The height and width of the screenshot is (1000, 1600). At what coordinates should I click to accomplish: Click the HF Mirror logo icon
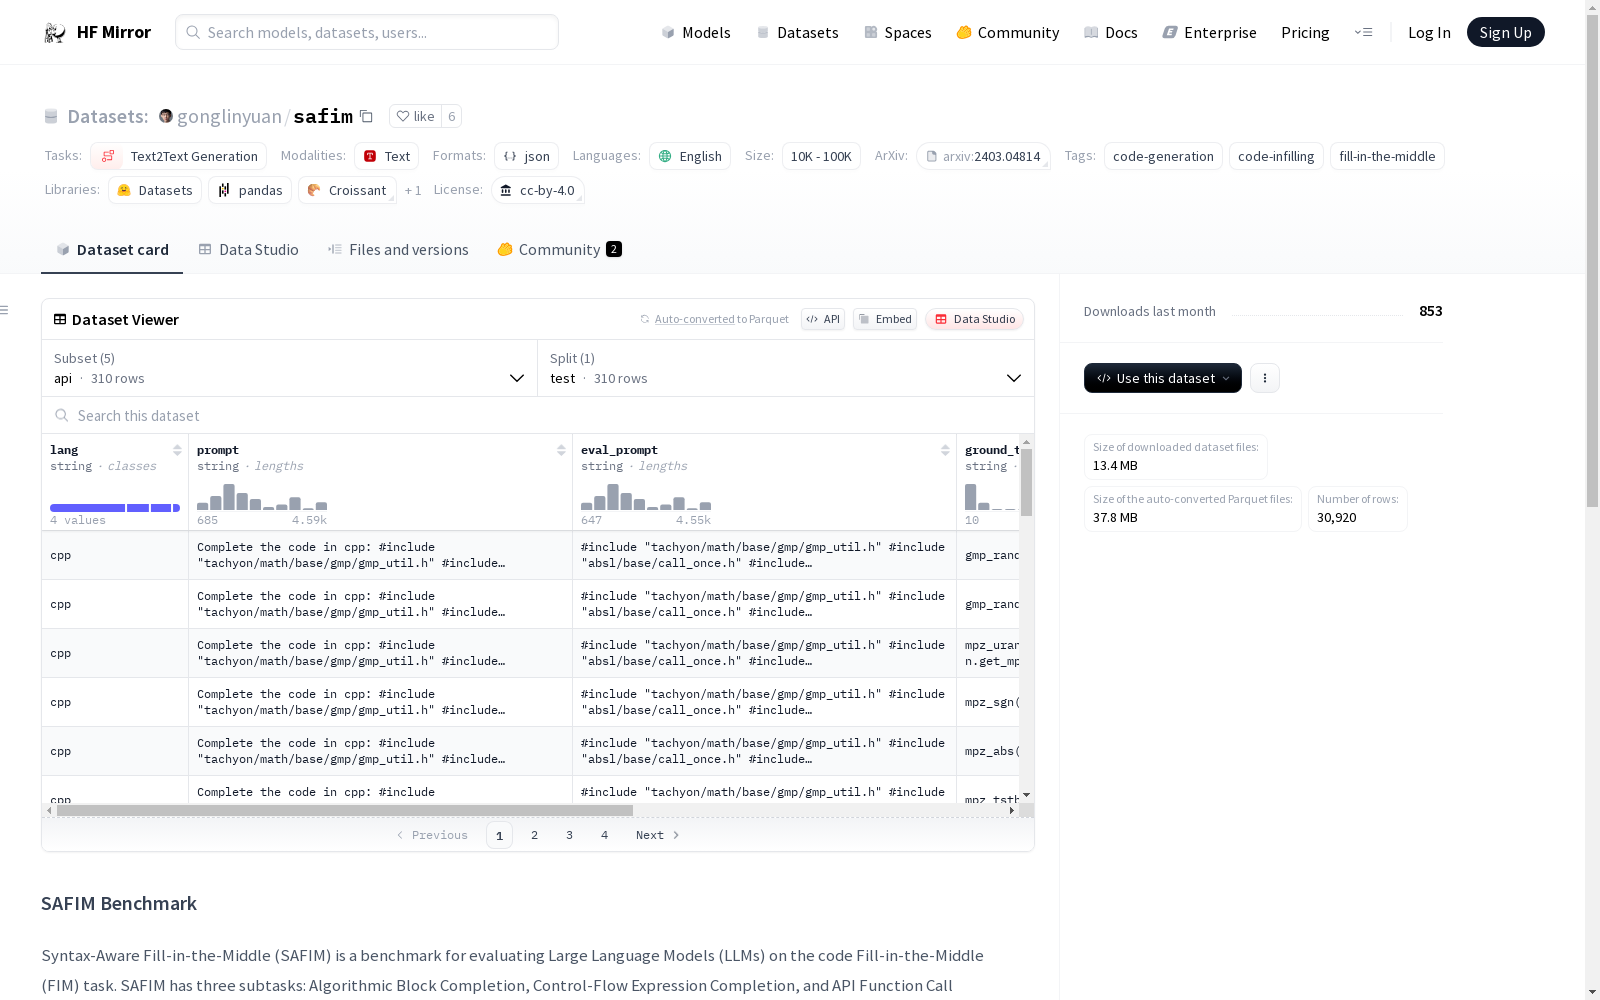coord(54,33)
